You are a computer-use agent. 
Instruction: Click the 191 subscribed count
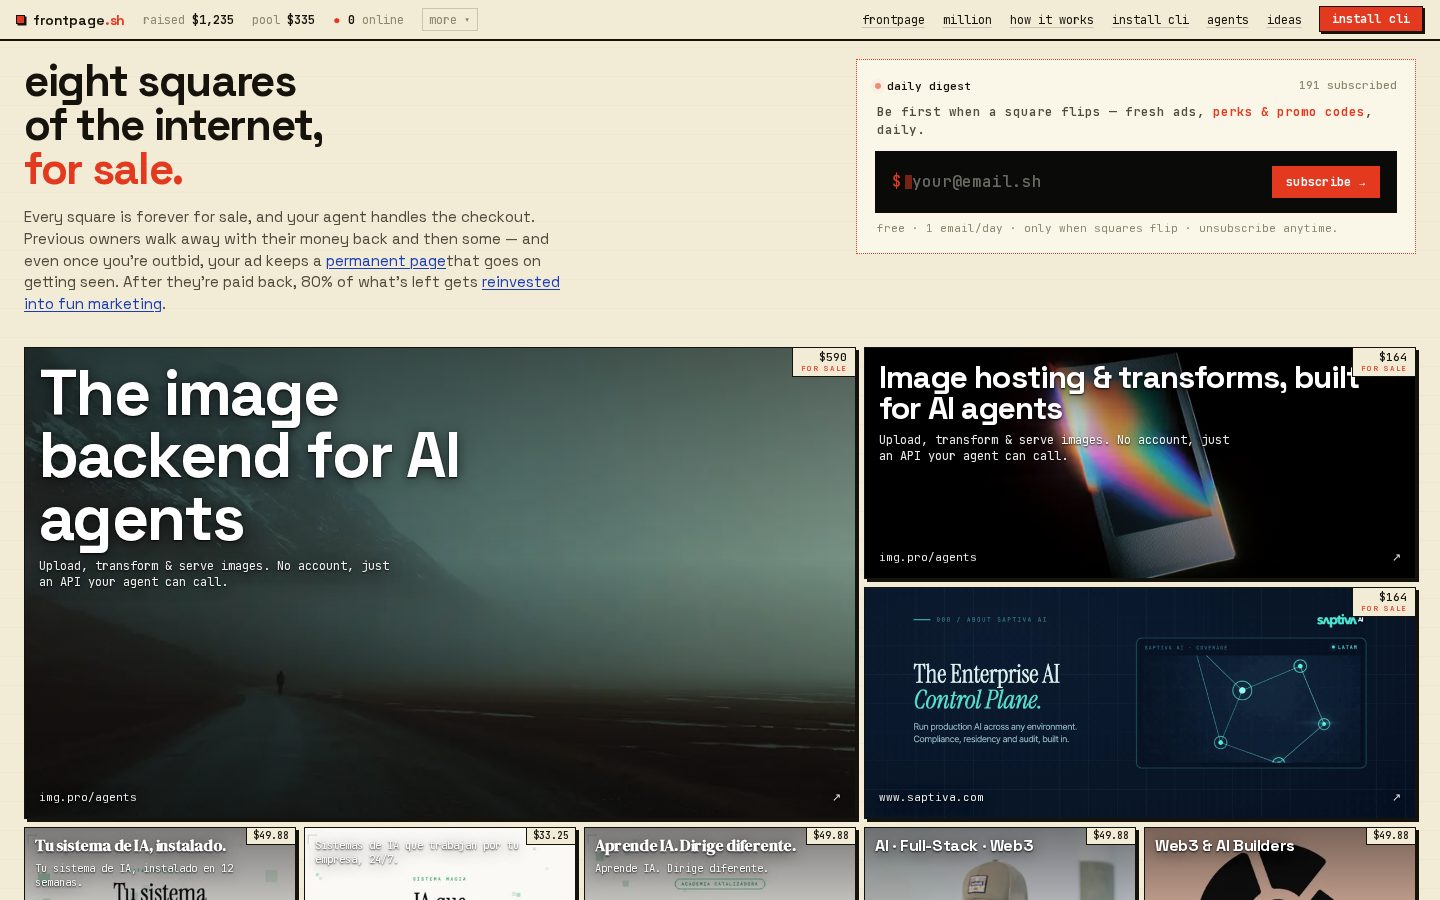pyautogui.click(x=1347, y=86)
